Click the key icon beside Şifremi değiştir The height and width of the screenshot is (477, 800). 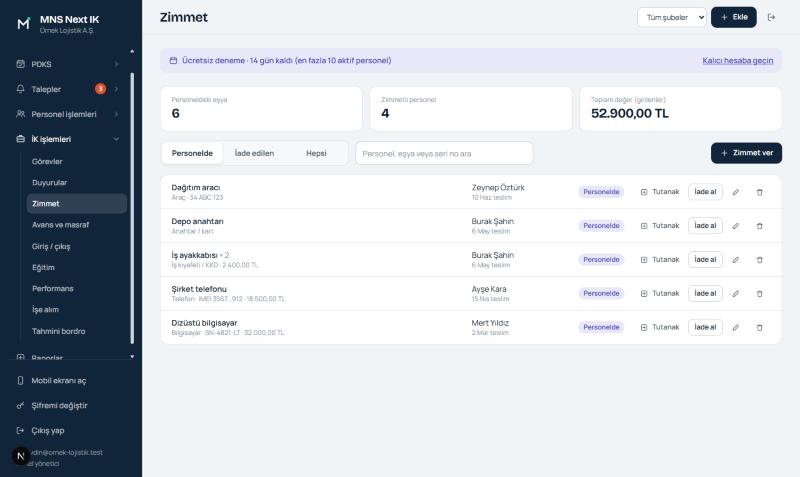[20, 406]
